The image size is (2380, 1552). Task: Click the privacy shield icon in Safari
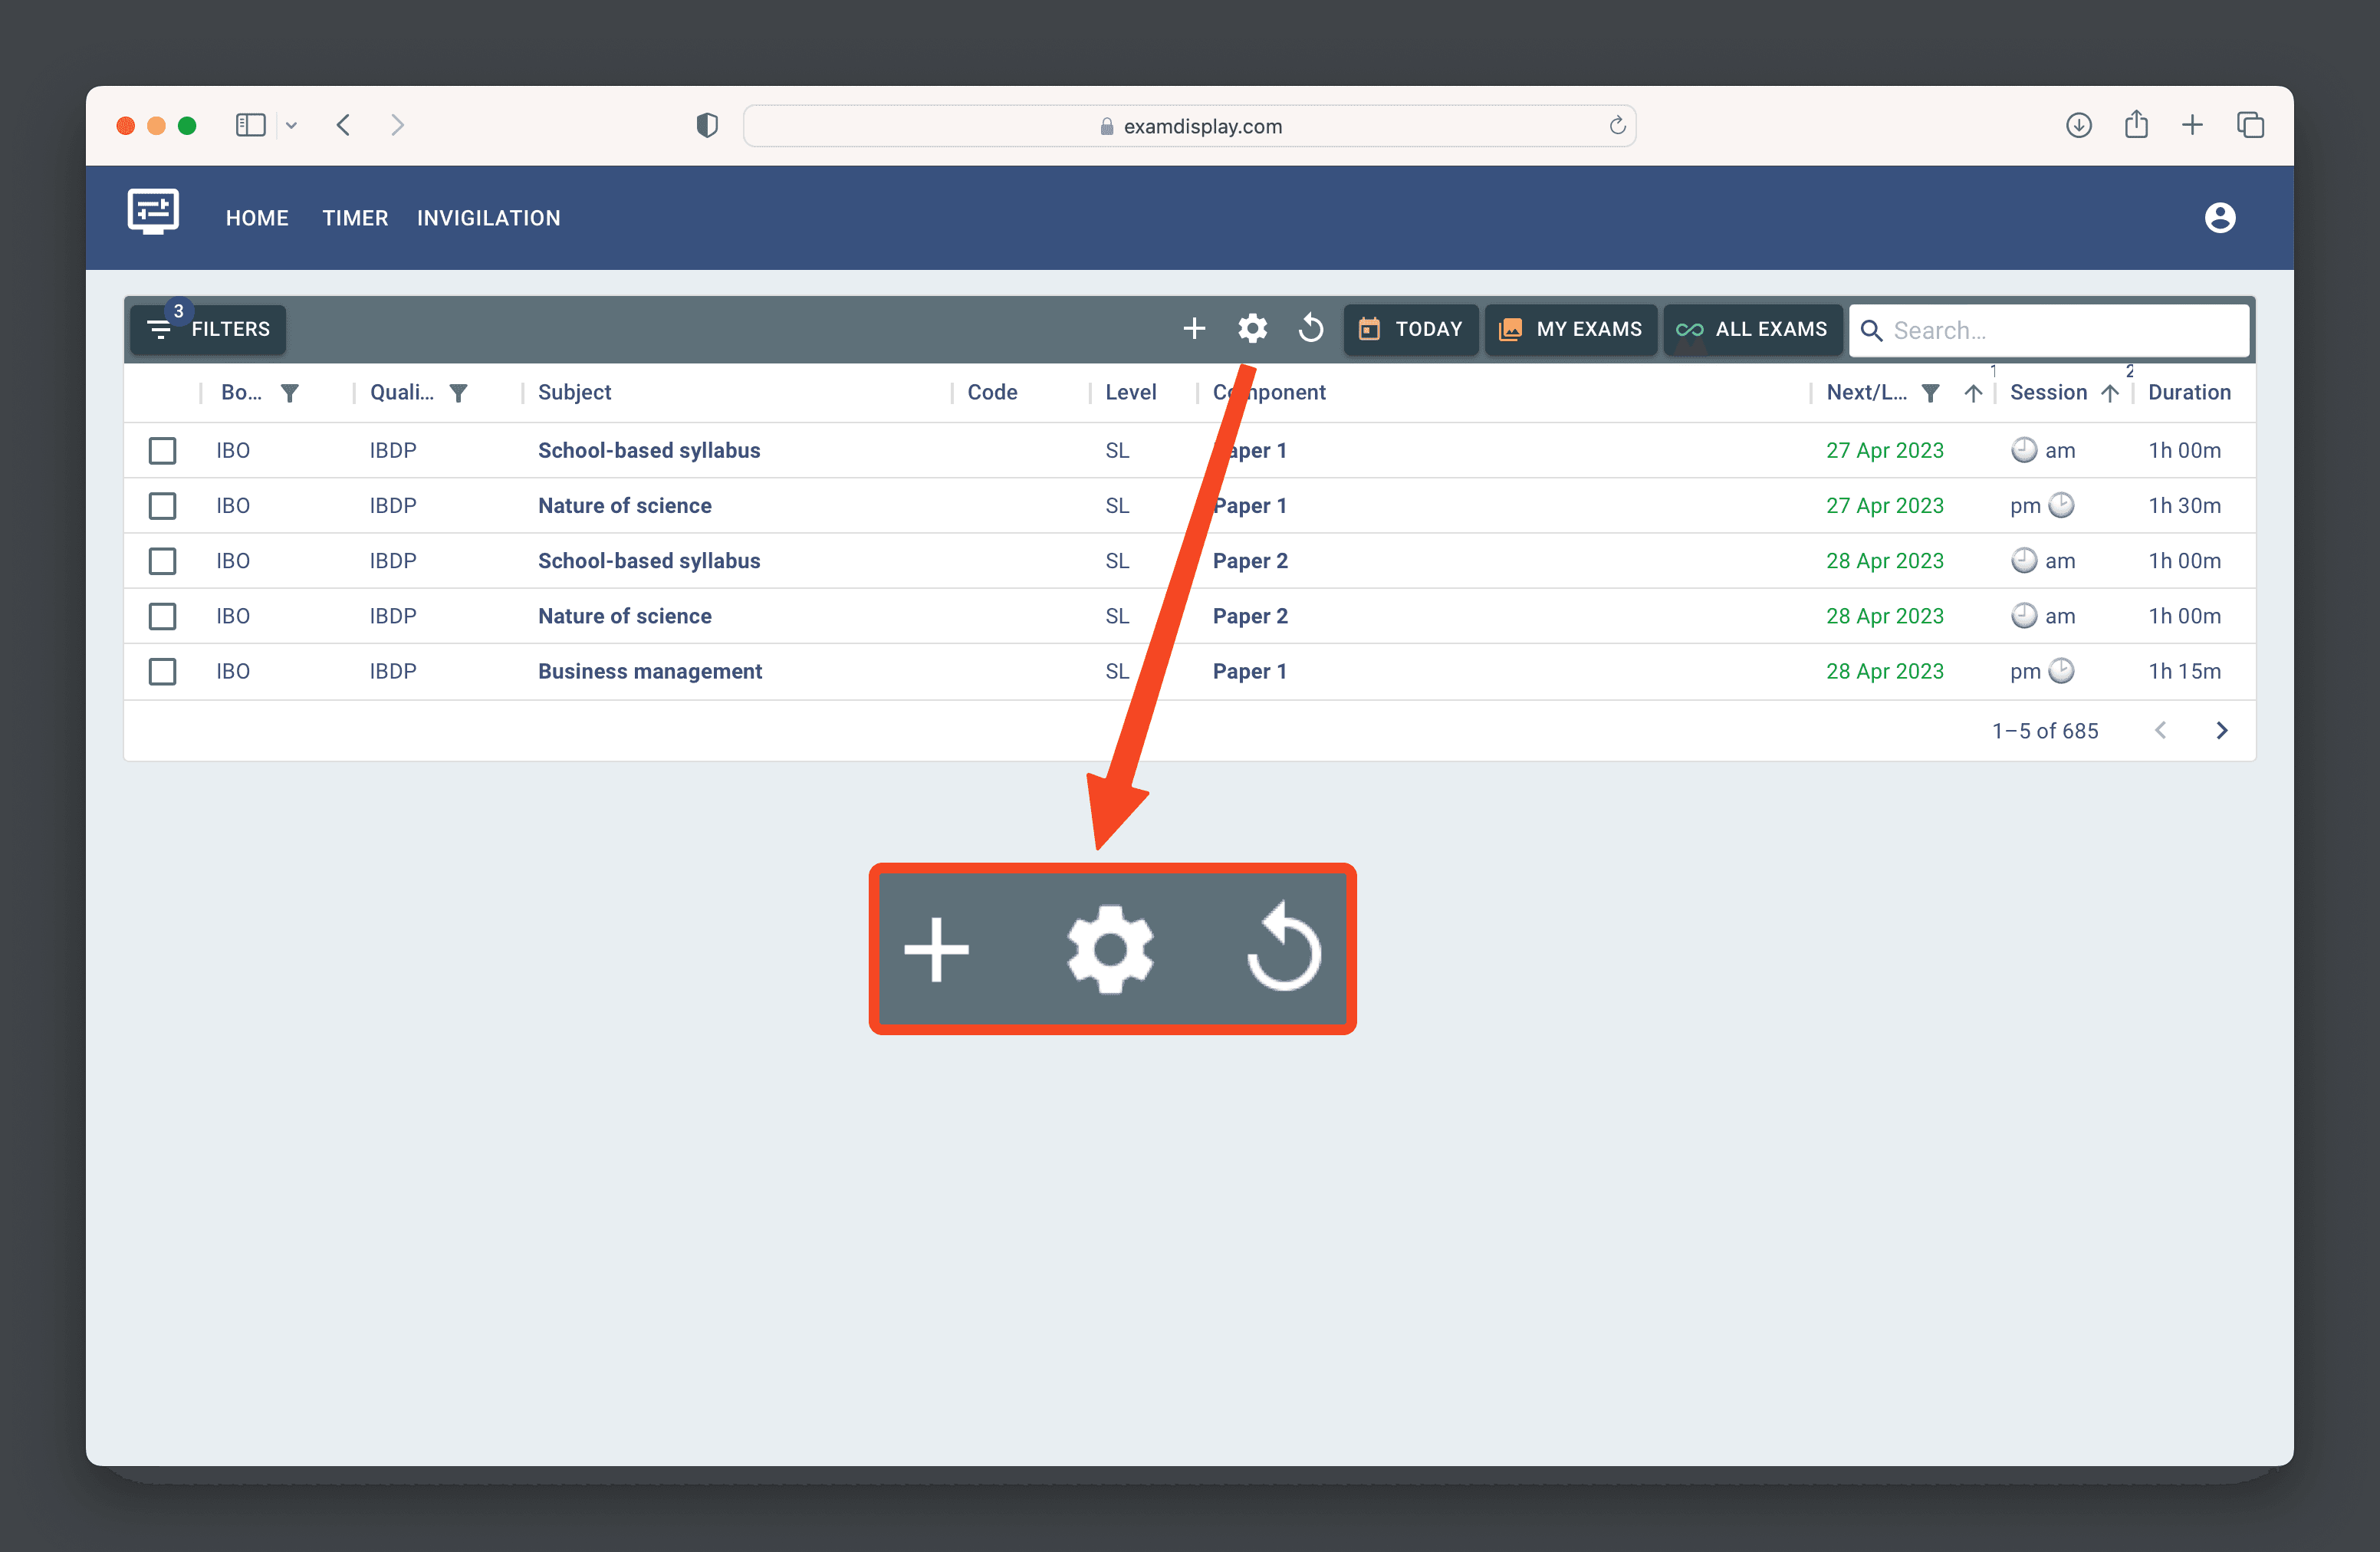707,125
